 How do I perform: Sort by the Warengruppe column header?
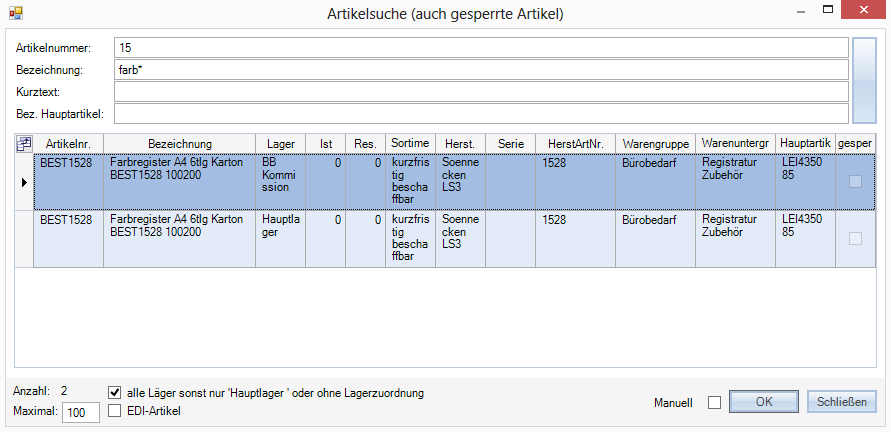coord(655,144)
